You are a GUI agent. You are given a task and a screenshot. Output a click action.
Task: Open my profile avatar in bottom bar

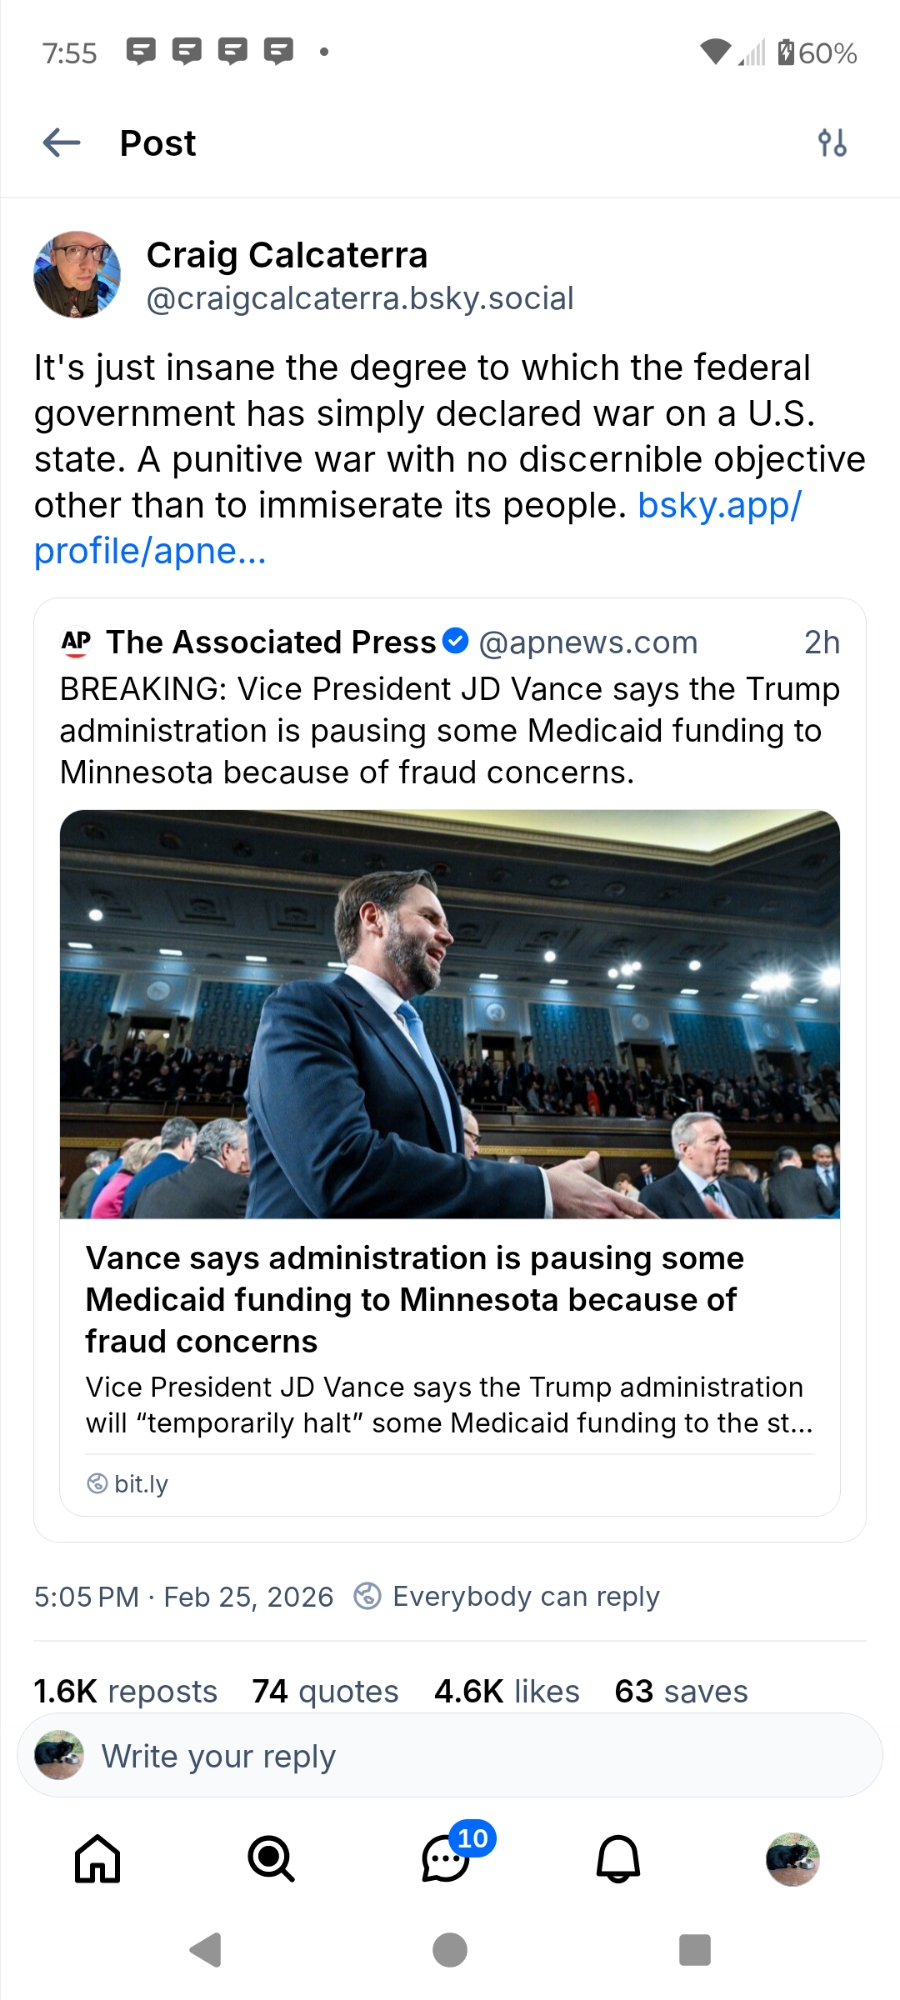click(x=792, y=1859)
